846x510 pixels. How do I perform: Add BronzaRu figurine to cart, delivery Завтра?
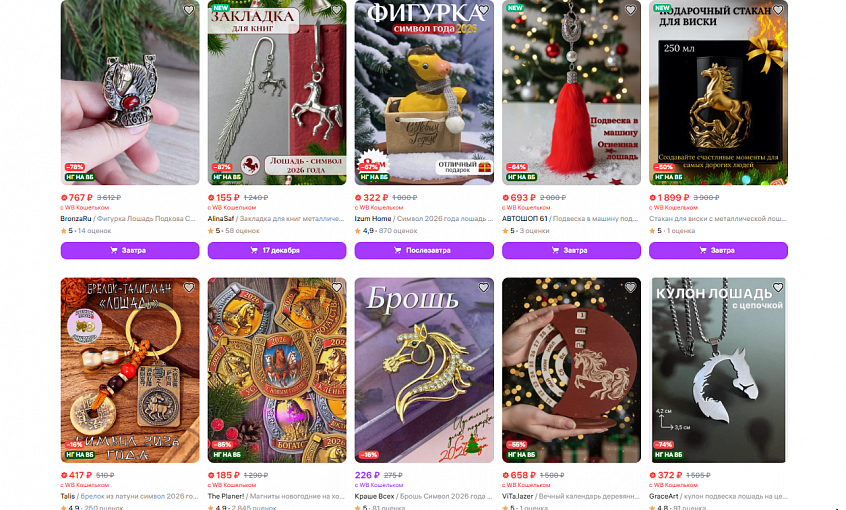pos(130,250)
